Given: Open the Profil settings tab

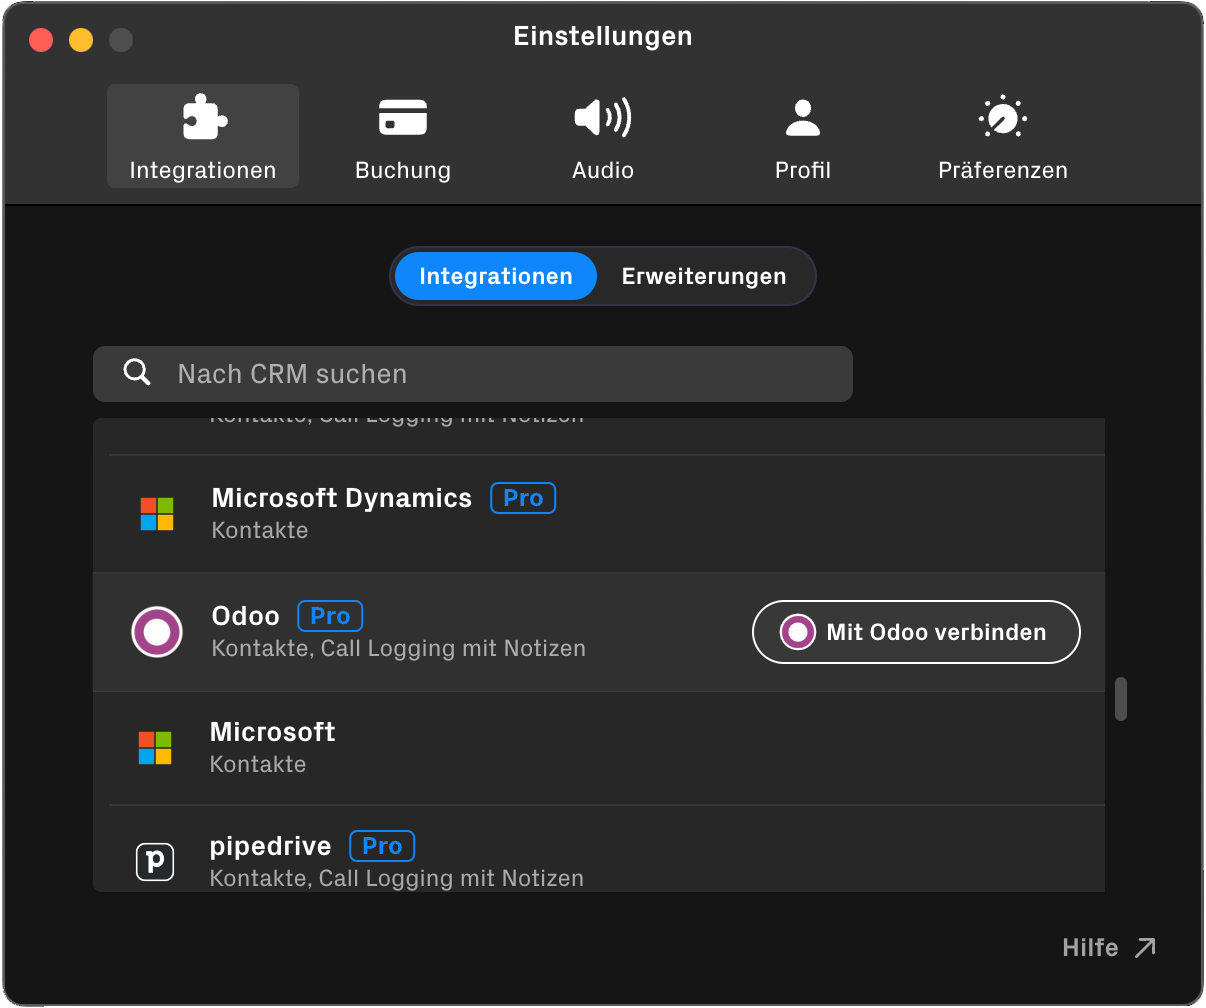Looking at the screenshot, I should (803, 136).
